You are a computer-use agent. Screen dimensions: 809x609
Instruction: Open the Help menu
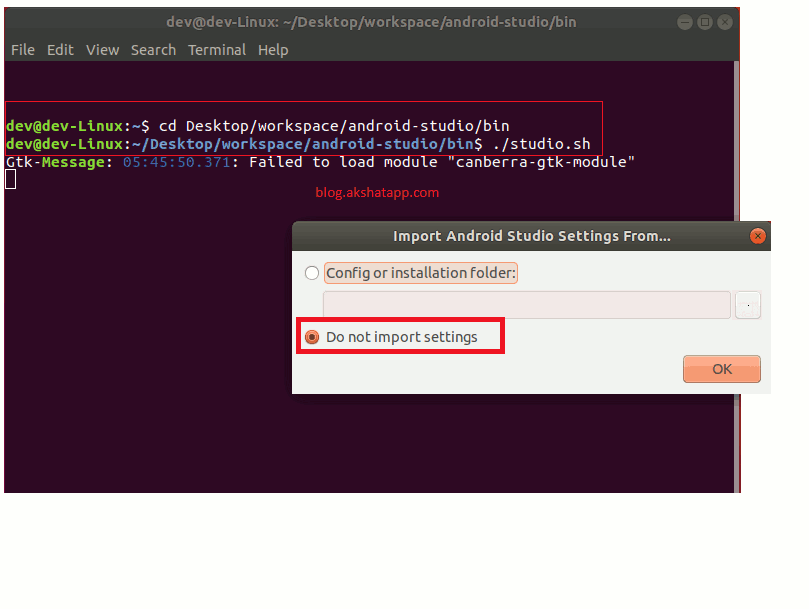[272, 49]
